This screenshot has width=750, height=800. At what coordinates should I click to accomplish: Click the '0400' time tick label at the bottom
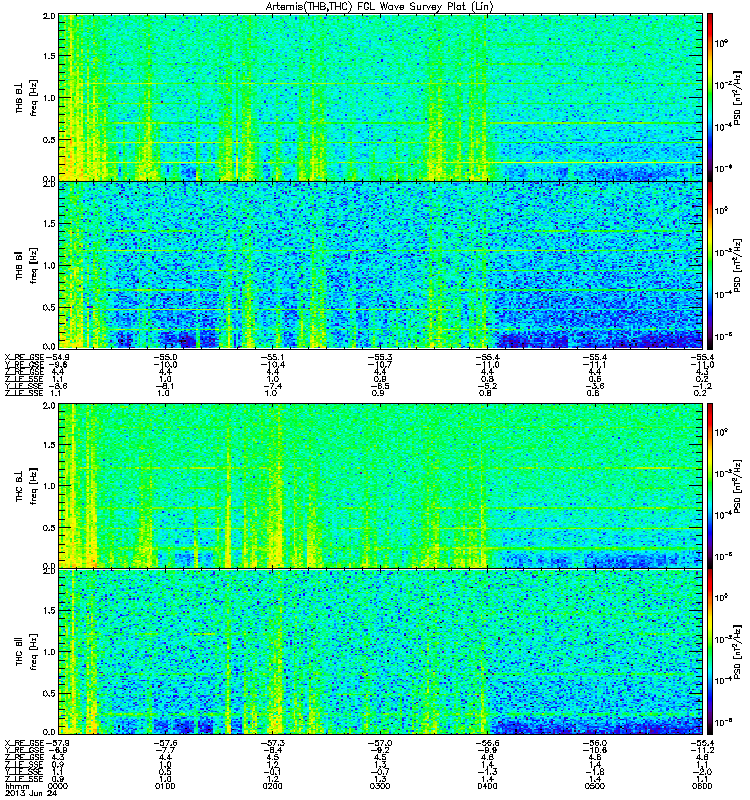pos(487,786)
